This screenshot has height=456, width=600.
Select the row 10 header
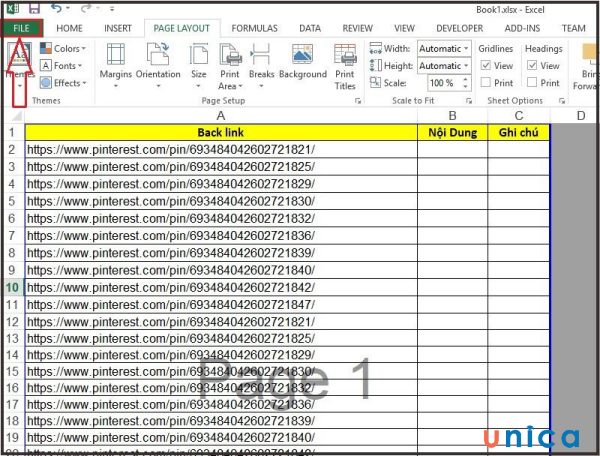(13, 287)
